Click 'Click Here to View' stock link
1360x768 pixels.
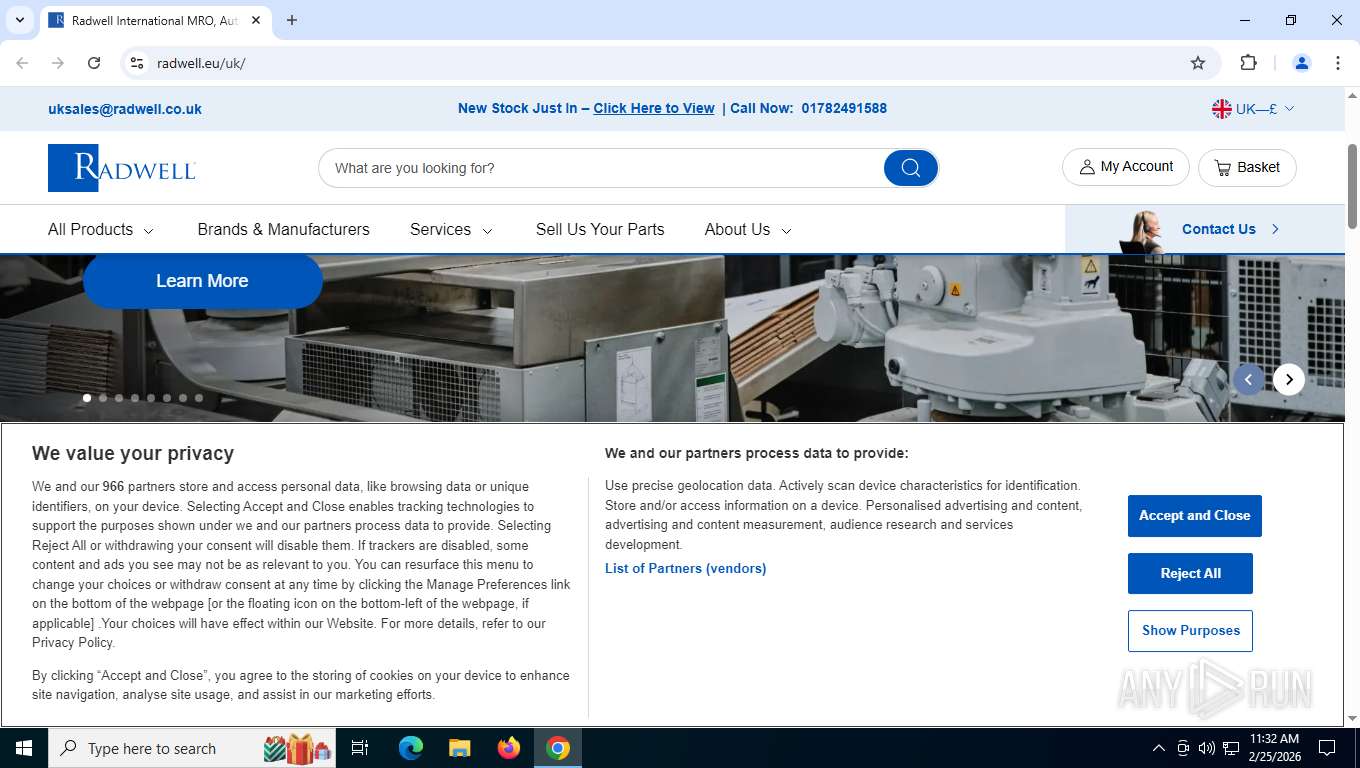[x=654, y=108]
